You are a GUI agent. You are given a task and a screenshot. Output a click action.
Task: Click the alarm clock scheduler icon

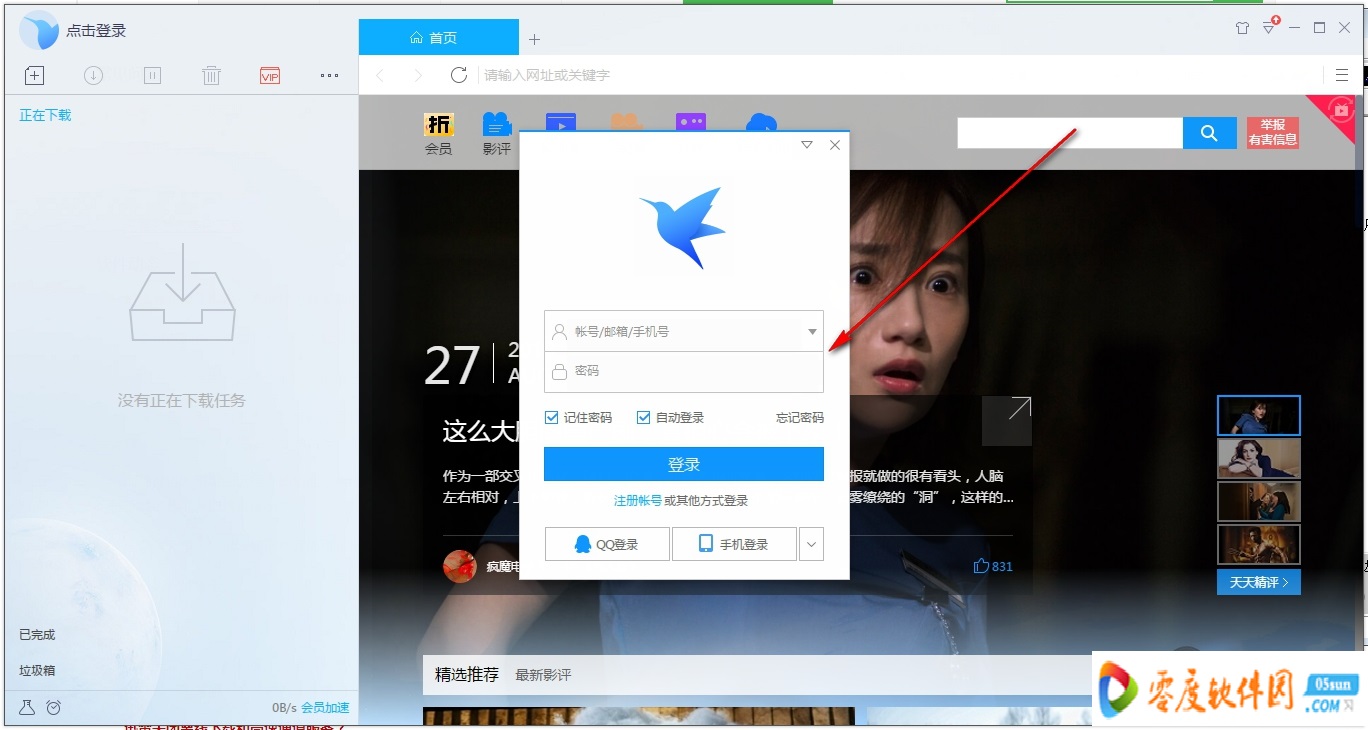[54, 707]
